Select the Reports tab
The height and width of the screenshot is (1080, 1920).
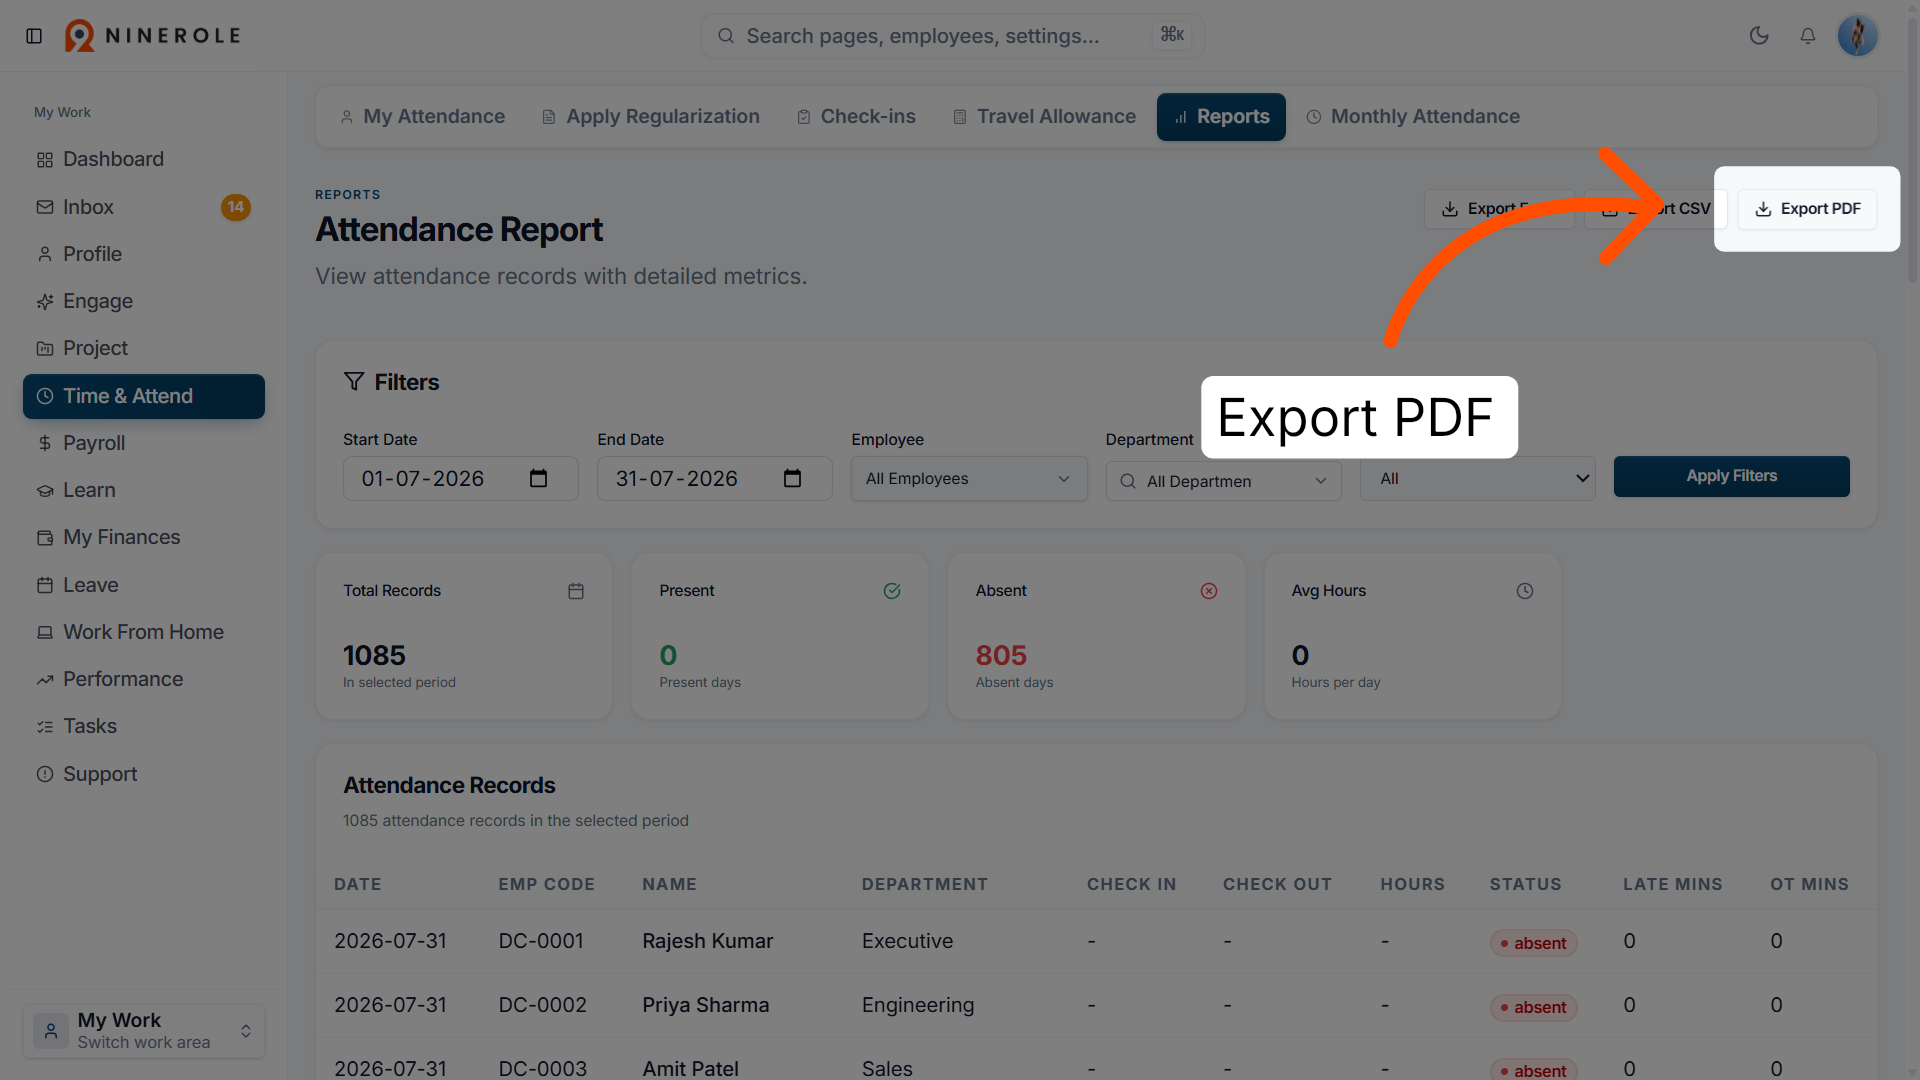point(1221,117)
